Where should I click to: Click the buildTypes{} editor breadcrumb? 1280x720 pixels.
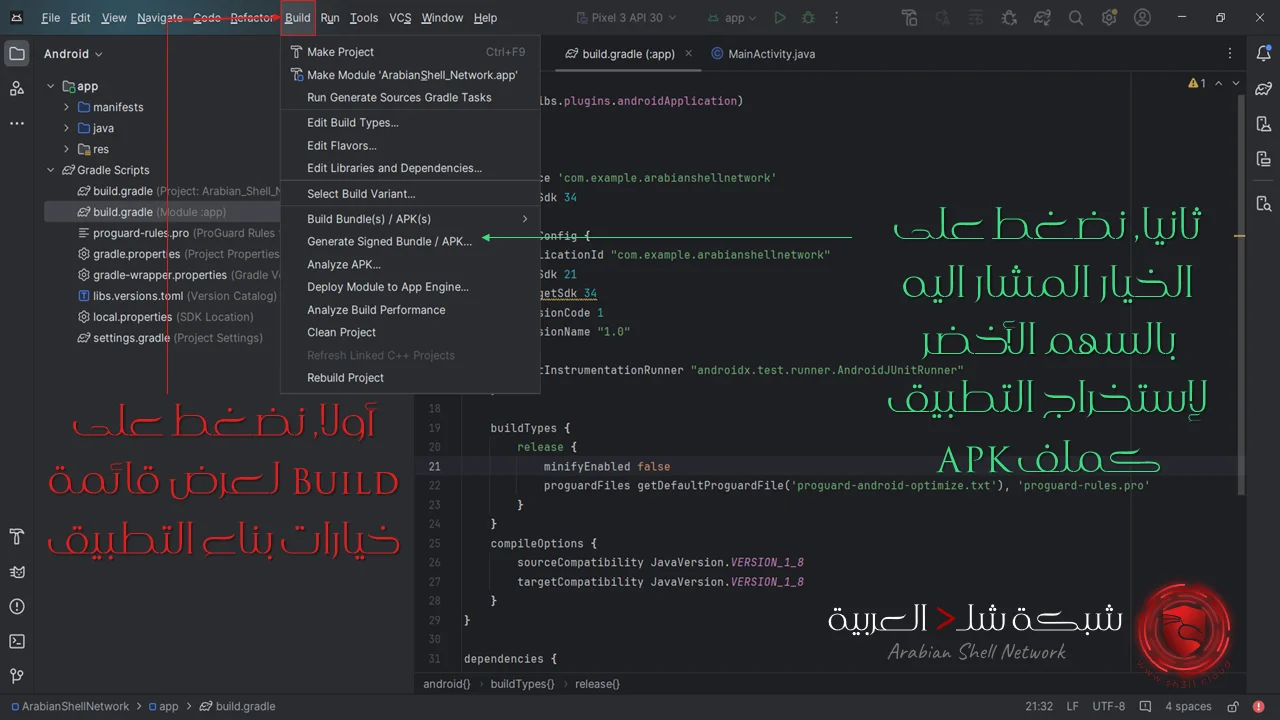click(521, 684)
